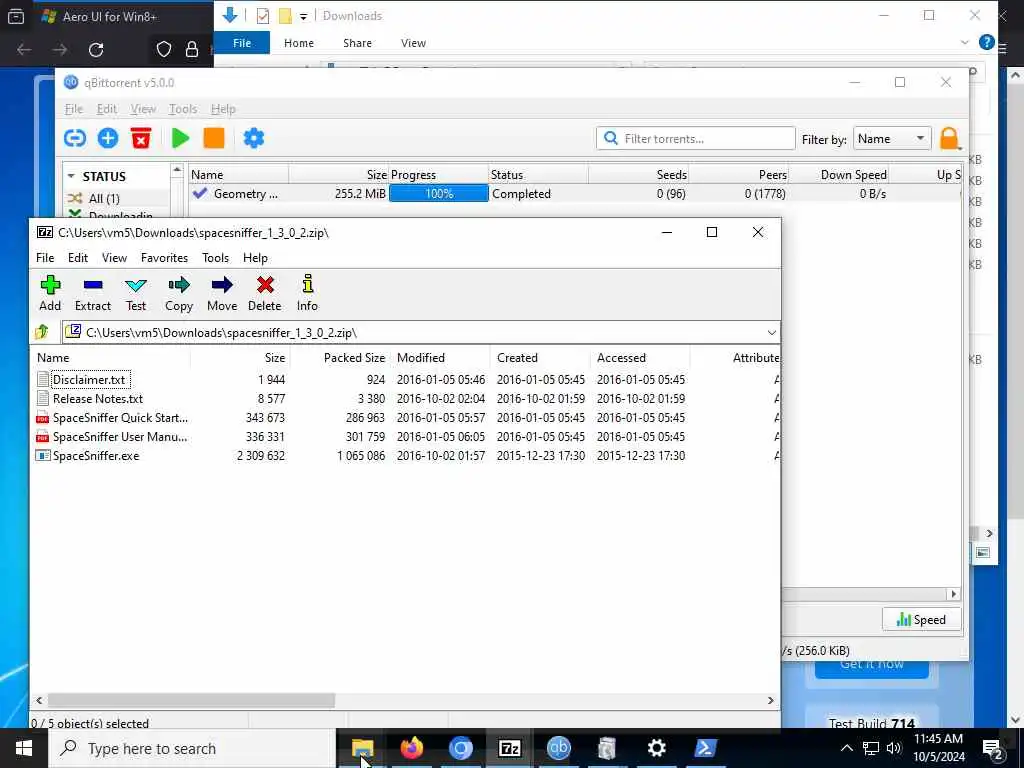Open the File Explorer help icon

tap(986, 42)
